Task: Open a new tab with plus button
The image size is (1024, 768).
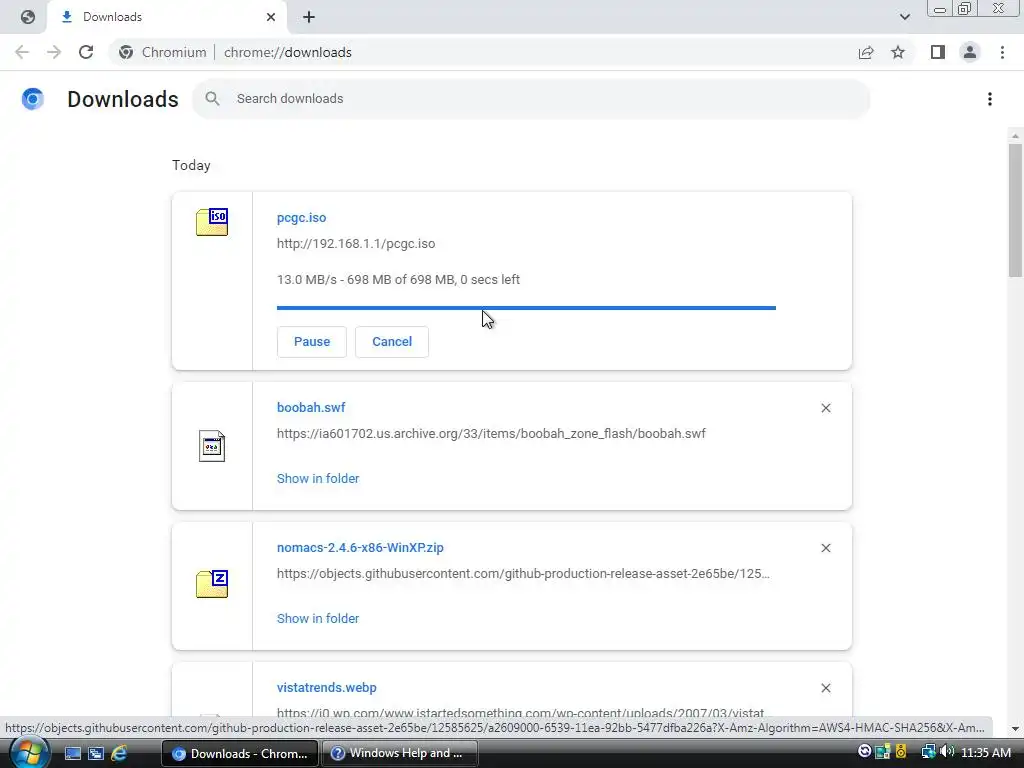Action: click(x=309, y=17)
